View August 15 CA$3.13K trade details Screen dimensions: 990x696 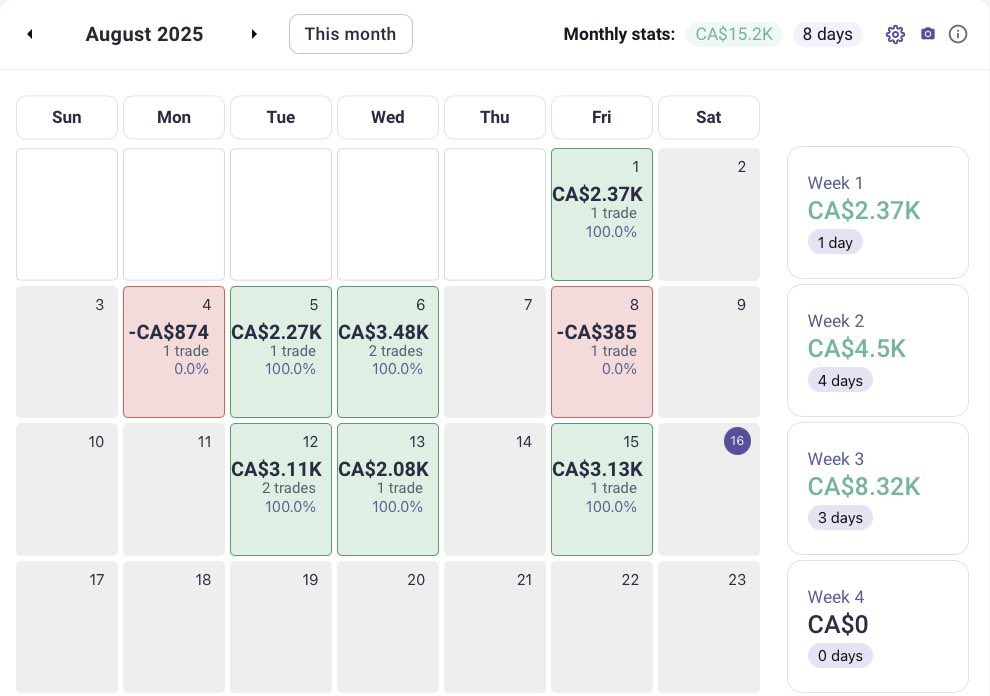(601, 489)
